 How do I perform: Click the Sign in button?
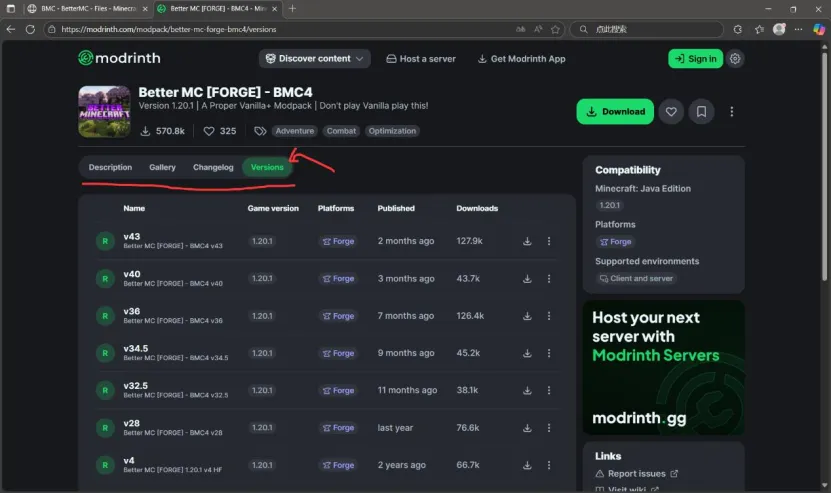[x=695, y=59]
